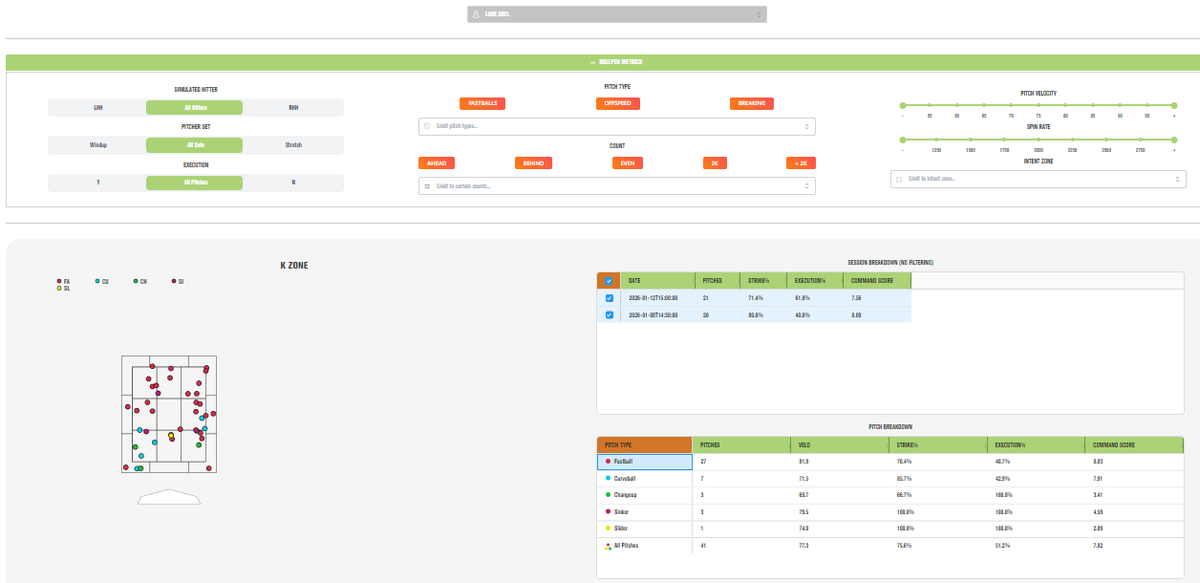Toggle the select-all sessions checkbox
Image resolution: width=1200 pixels, height=583 pixels.
click(609, 281)
